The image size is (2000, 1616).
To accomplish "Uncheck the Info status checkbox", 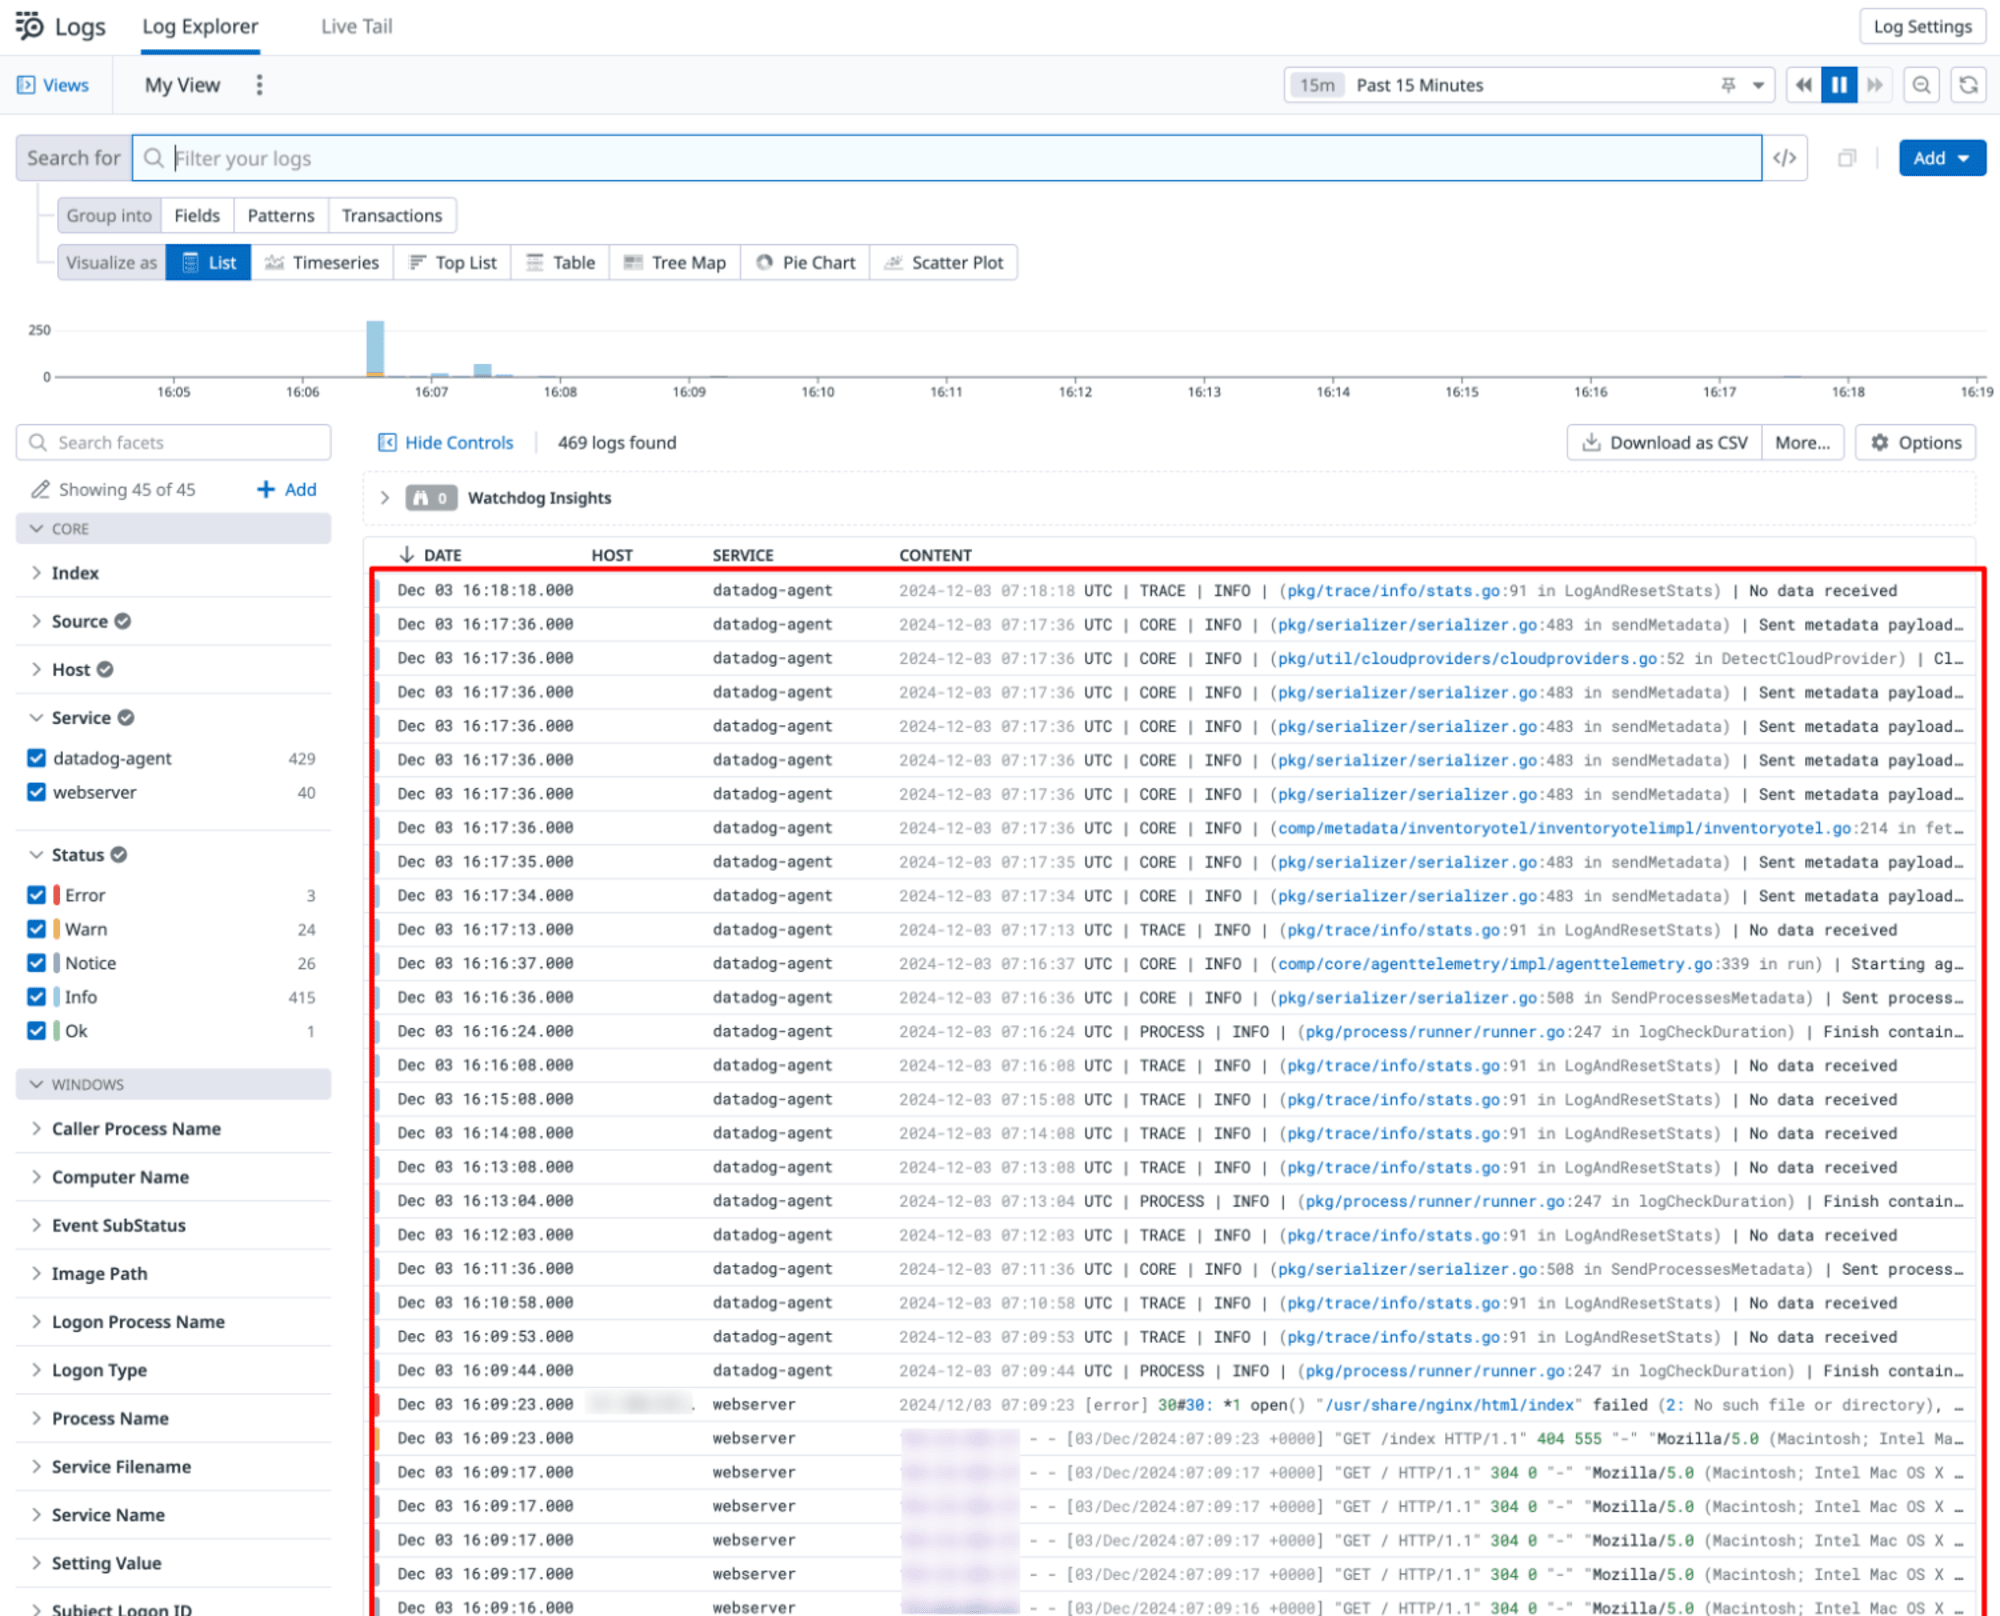I will [37, 997].
